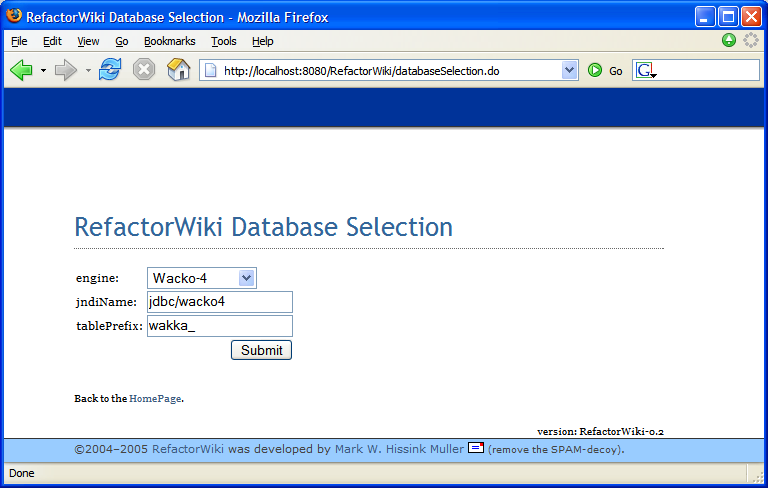
Task: Click the URL address bar field
Action: point(389,71)
